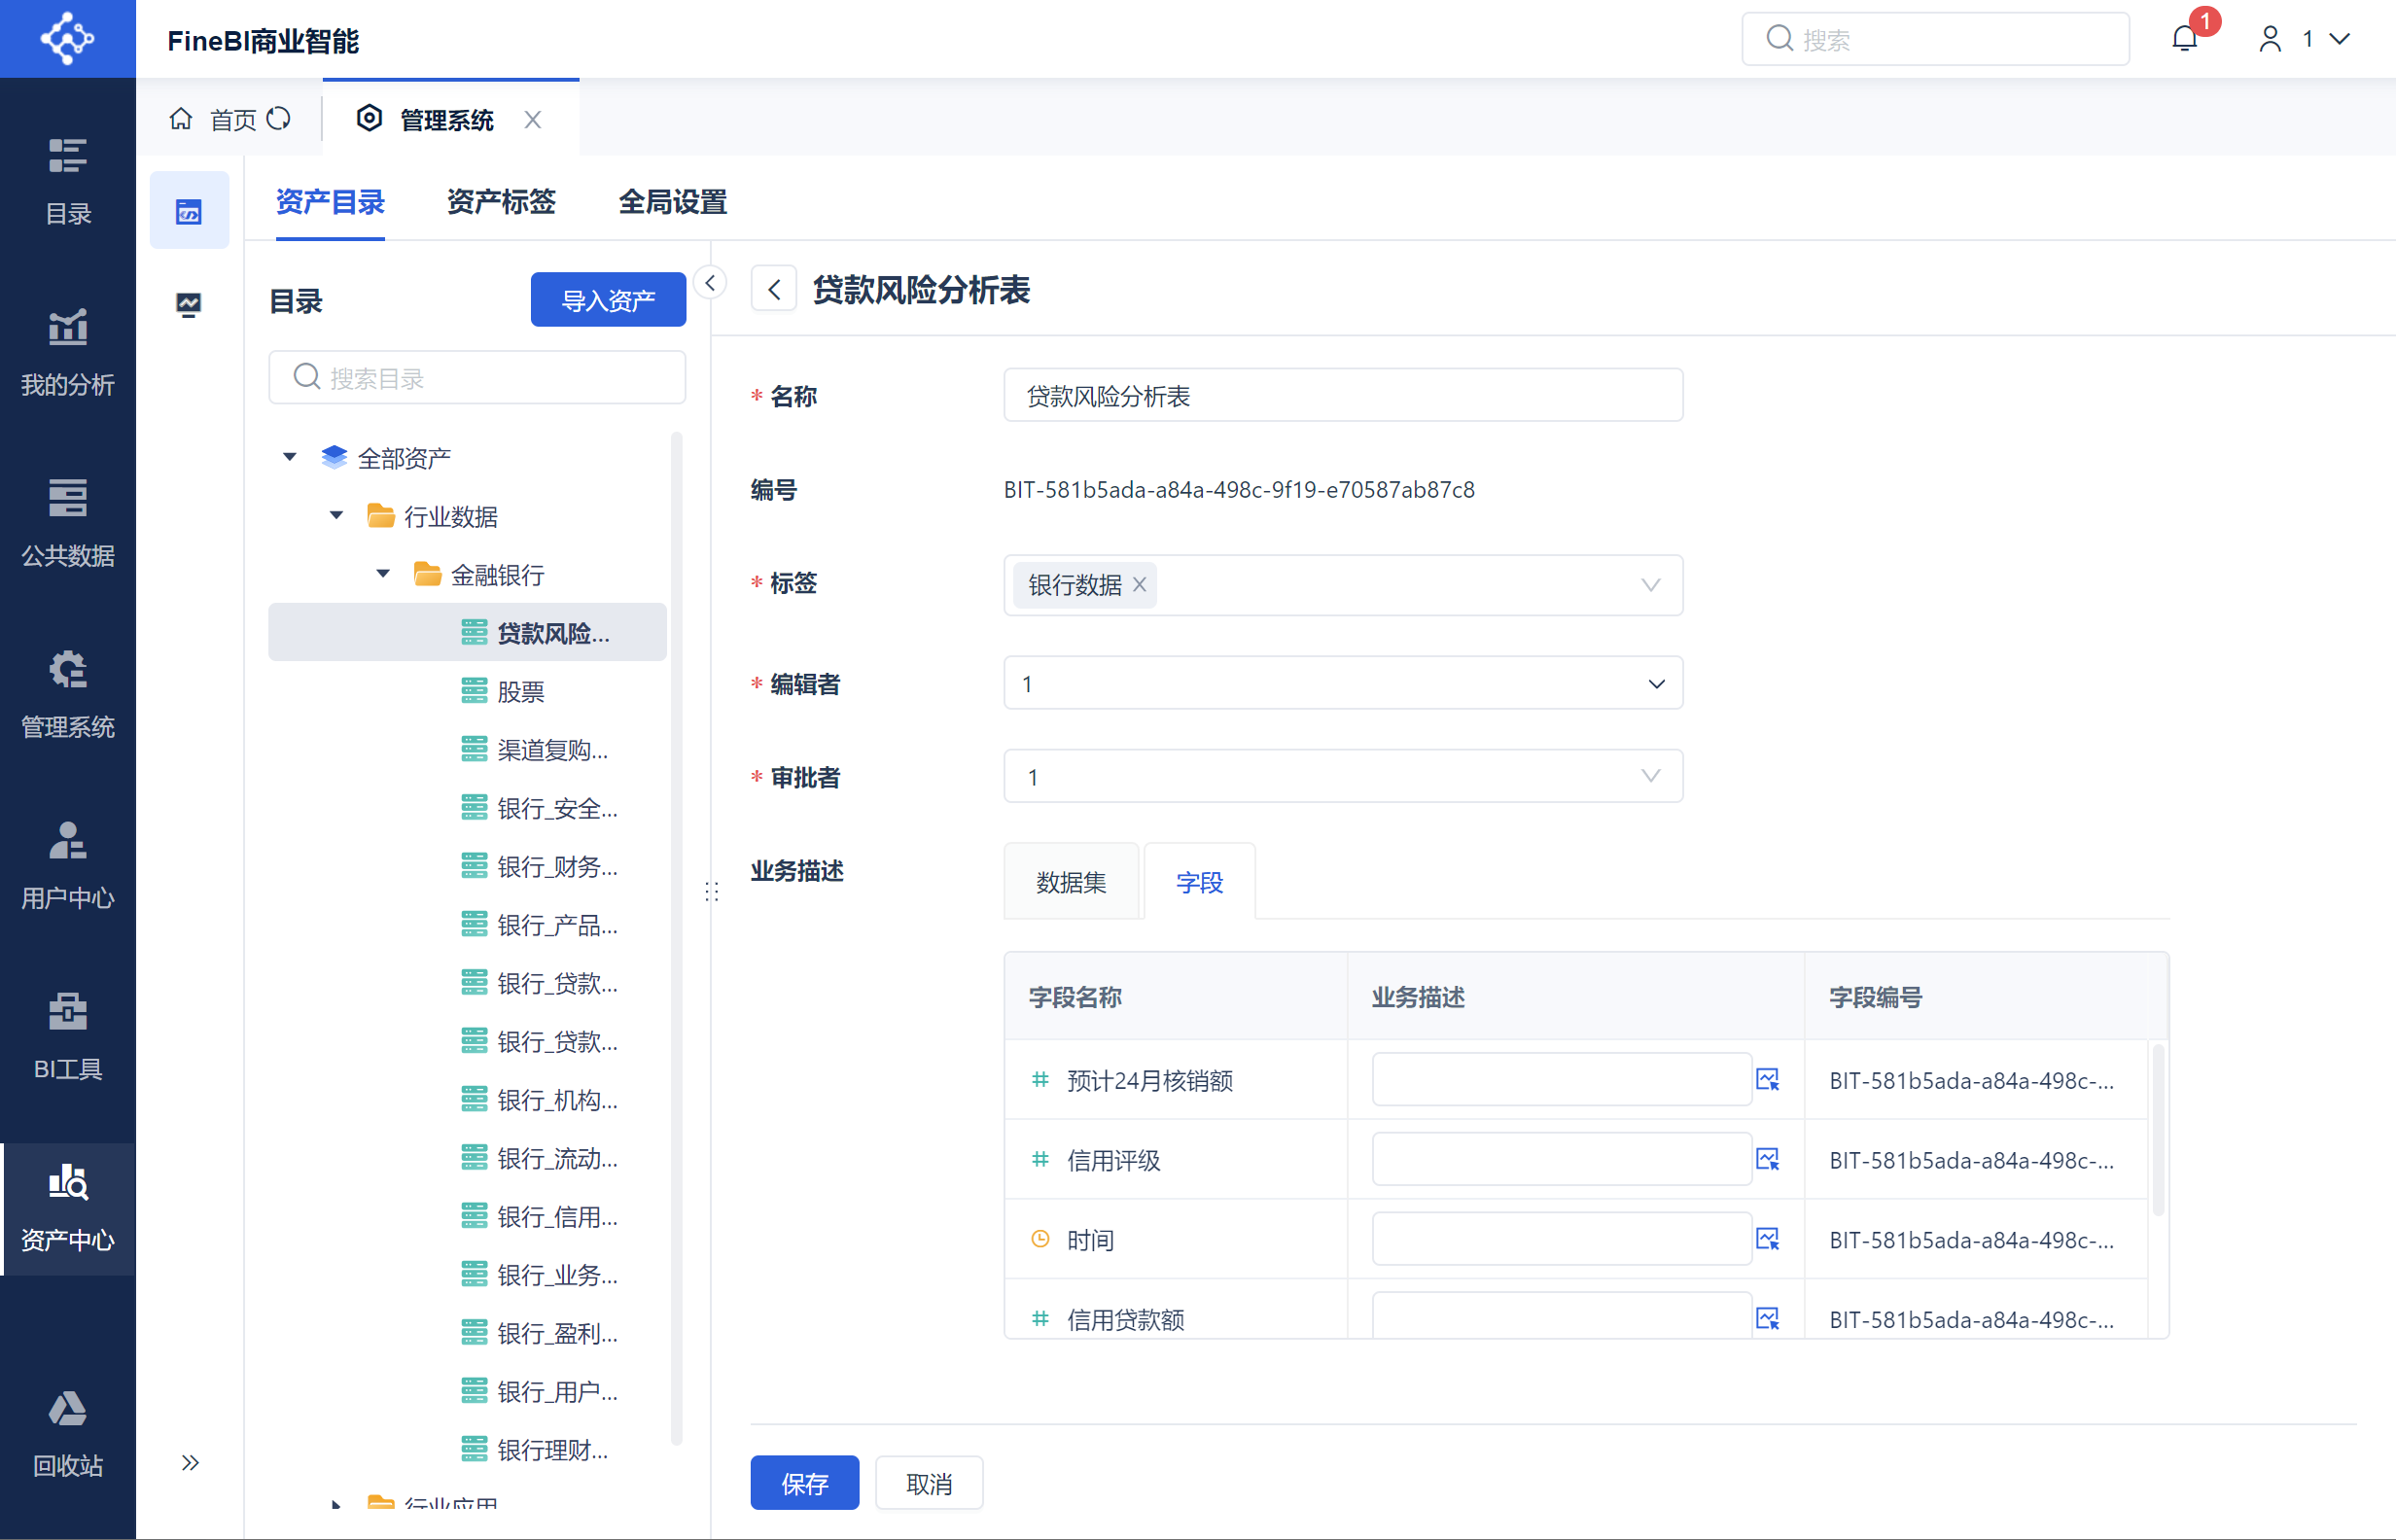The width and height of the screenshot is (2396, 1540).
Task: Open 我的分析 in the sidebar
Action: pos(68,352)
